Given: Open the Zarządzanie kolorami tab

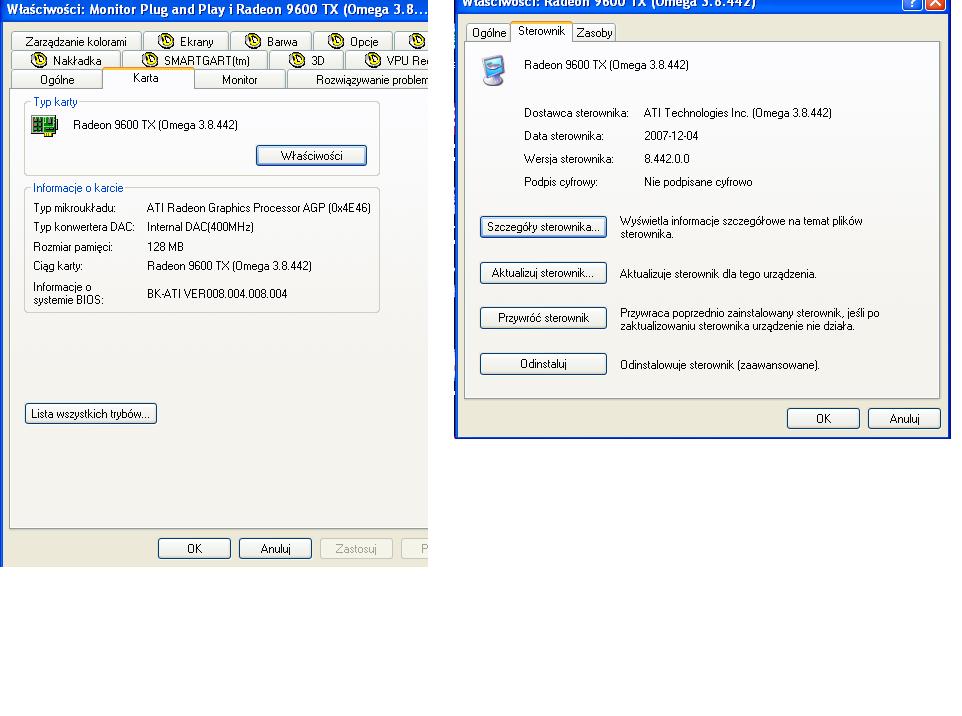Looking at the screenshot, I should (76, 42).
